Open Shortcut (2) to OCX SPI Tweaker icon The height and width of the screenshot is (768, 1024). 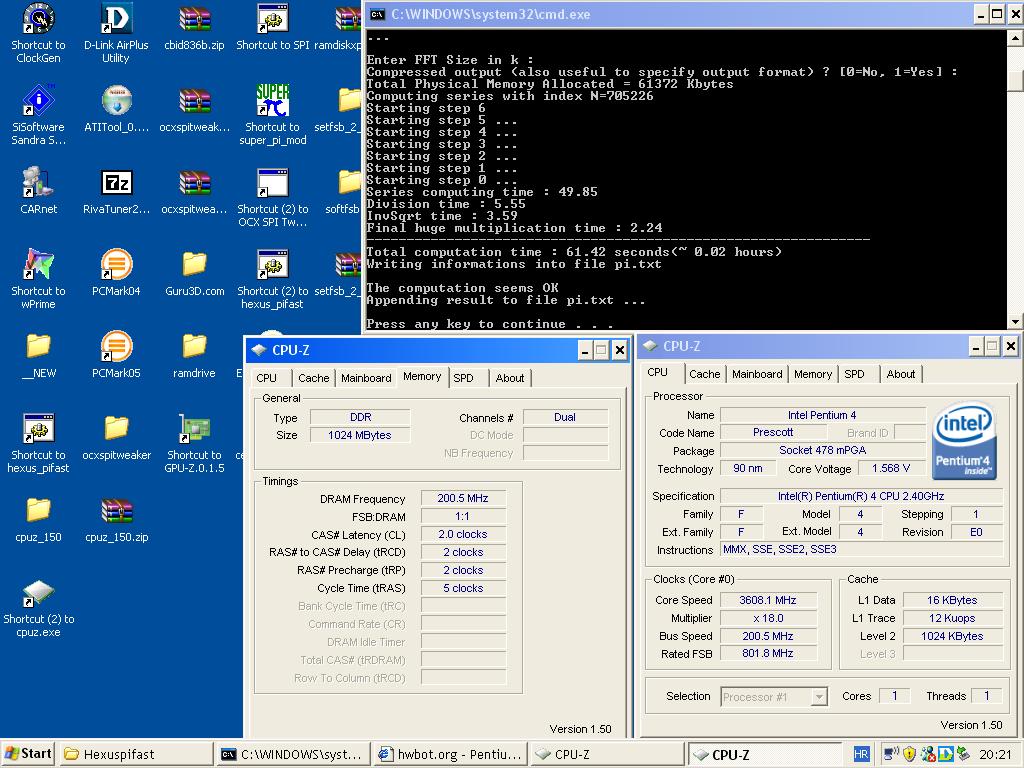pyautogui.click(x=272, y=183)
